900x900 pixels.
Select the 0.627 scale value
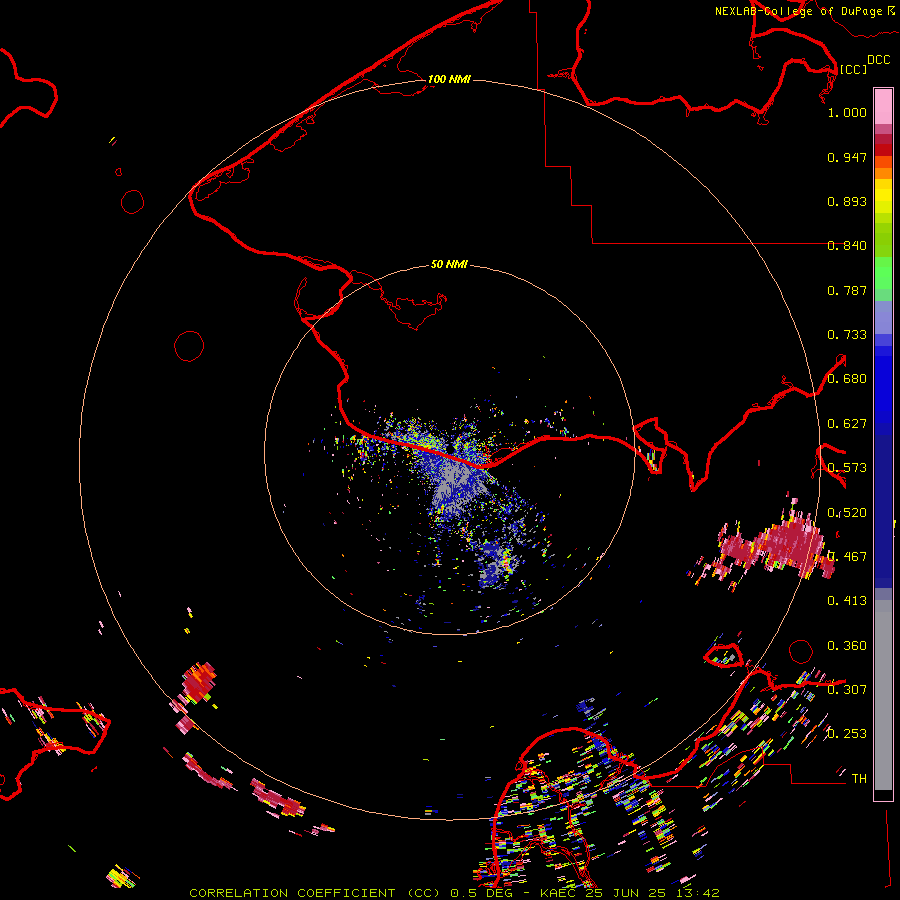click(x=847, y=424)
